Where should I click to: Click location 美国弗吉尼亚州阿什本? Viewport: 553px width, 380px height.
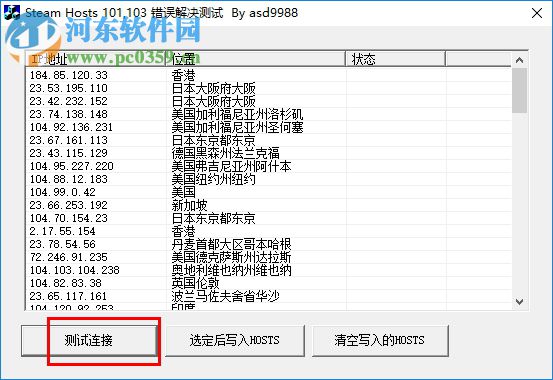tap(231, 166)
